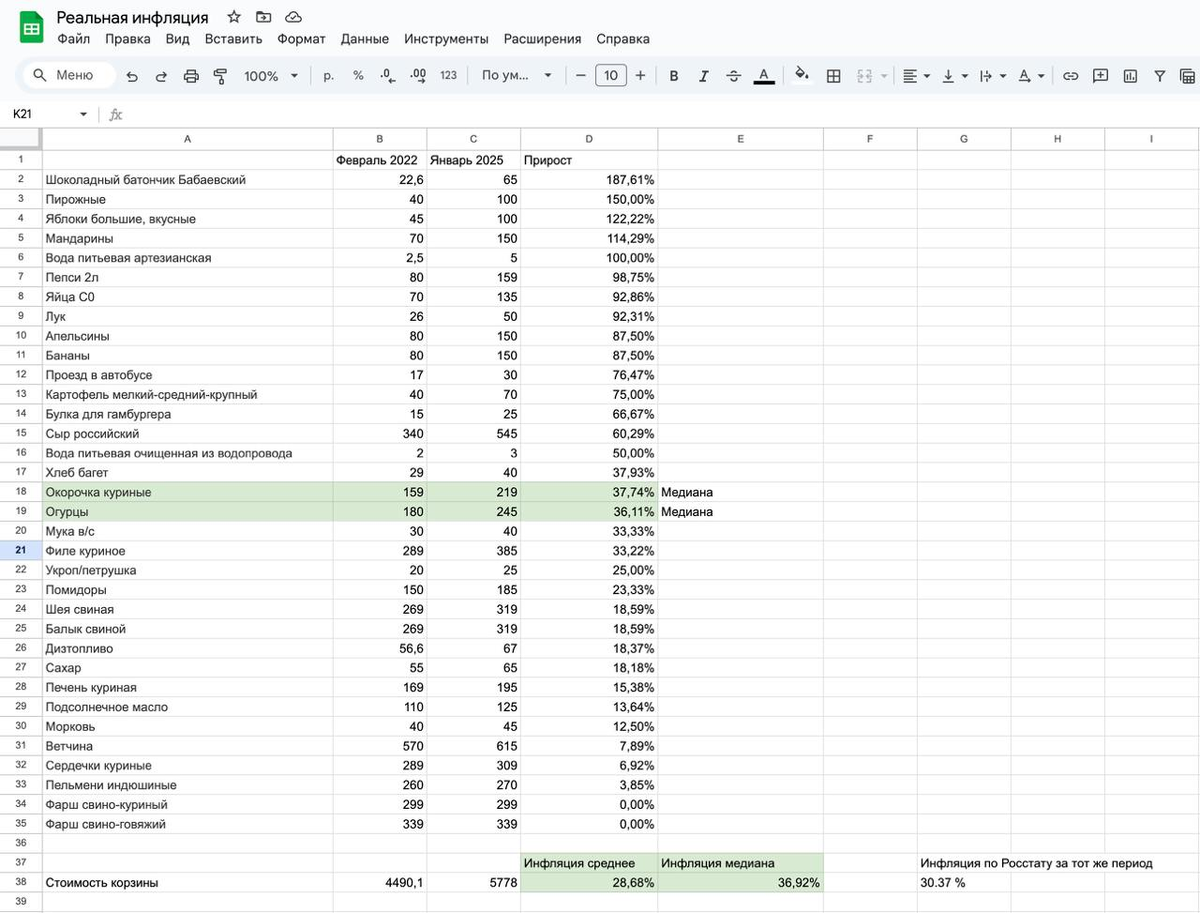Click the document title Реальная инфляция
This screenshot has width=1200, height=913.
coord(133,17)
